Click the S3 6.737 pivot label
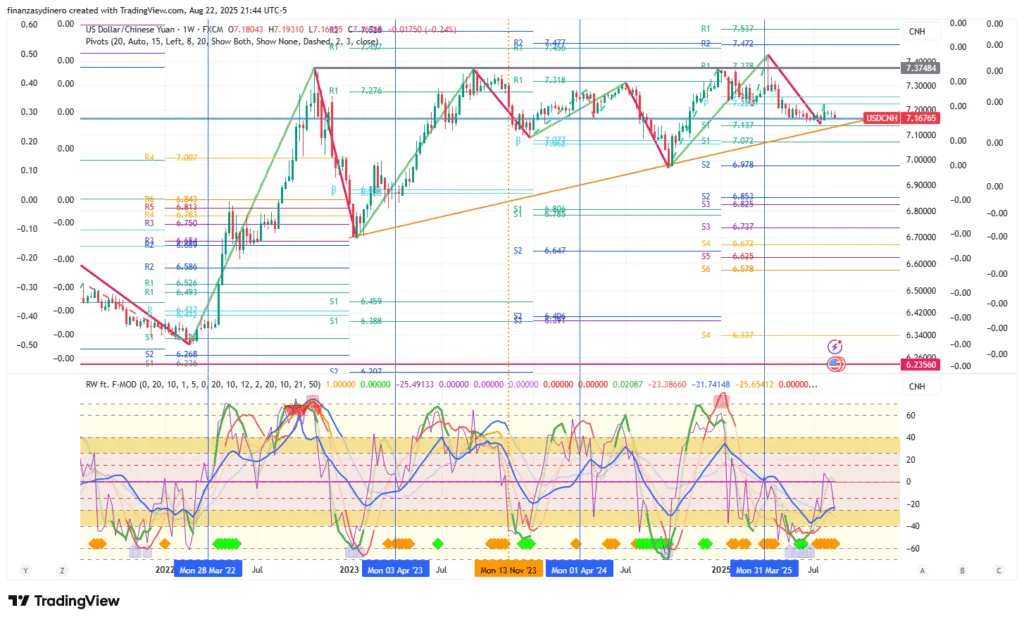Screen dimensions: 1024x622 pyautogui.click(x=728, y=227)
